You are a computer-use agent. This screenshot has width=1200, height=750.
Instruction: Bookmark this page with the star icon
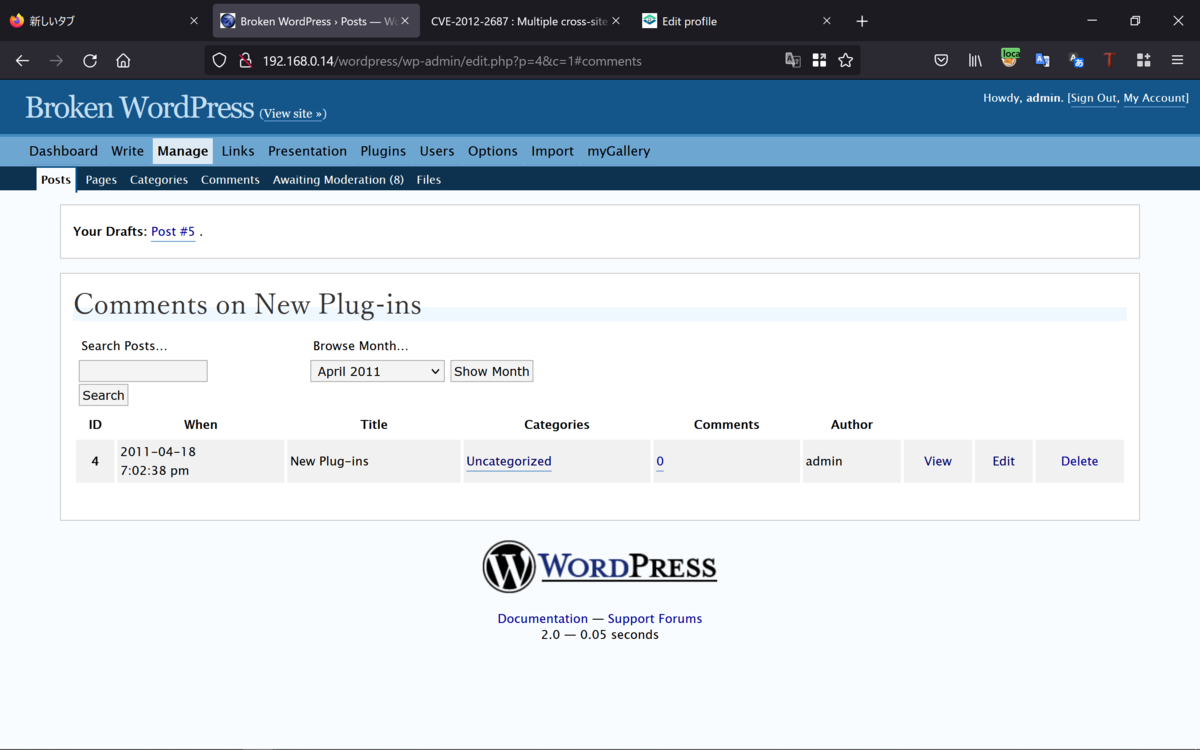[846, 61]
